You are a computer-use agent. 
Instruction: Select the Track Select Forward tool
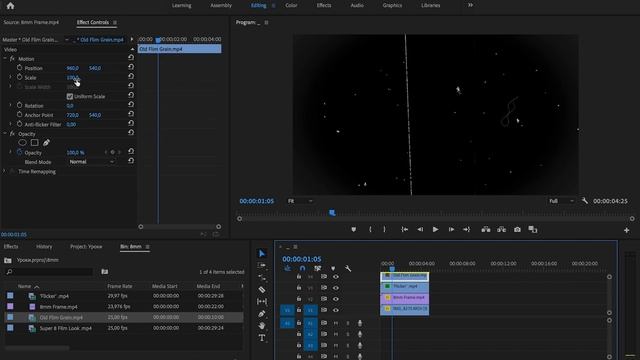pyautogui.click(x=262, y=265)
